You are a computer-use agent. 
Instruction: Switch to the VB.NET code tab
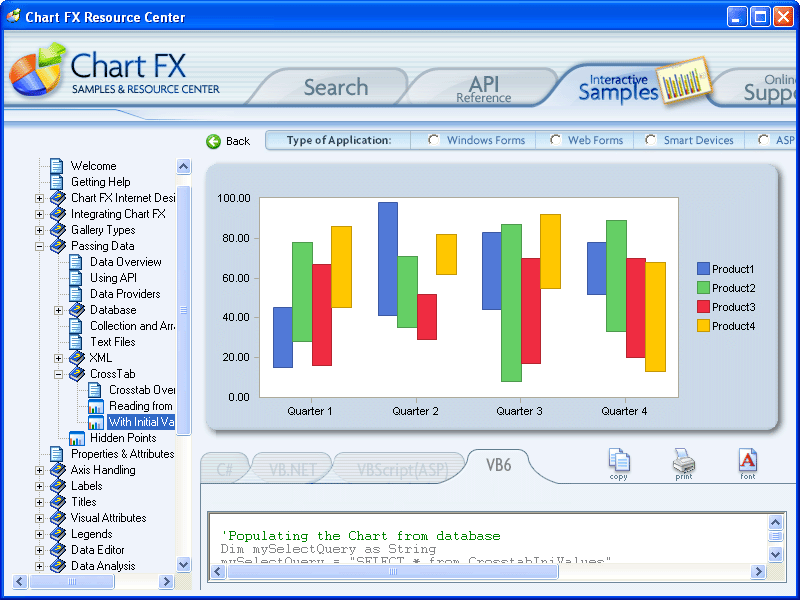pyautogui.click(x=291, y=466)
